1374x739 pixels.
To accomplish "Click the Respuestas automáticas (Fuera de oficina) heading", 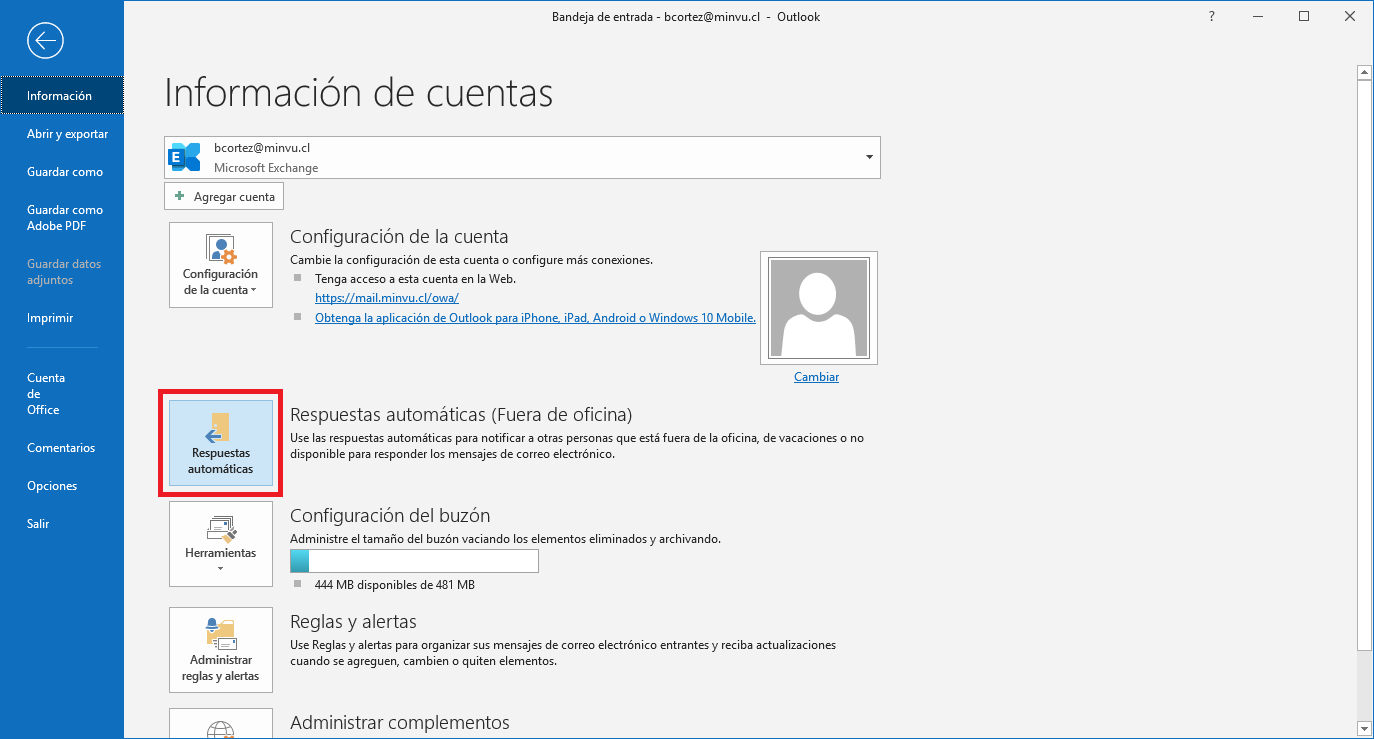I will 461,414.
